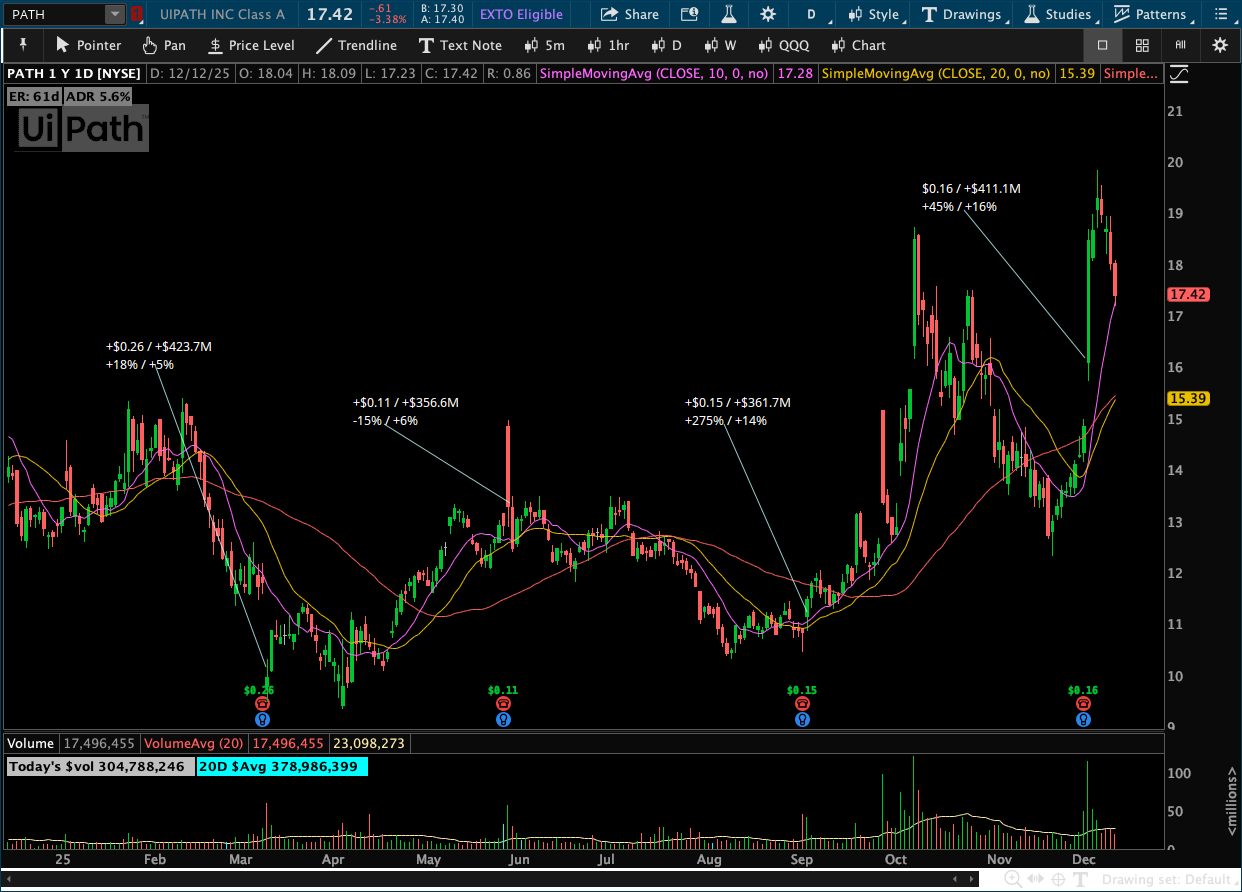This screenshot has width=1242, height=892.
Task: Click the Volume study label
Action: tap(31, 744)
